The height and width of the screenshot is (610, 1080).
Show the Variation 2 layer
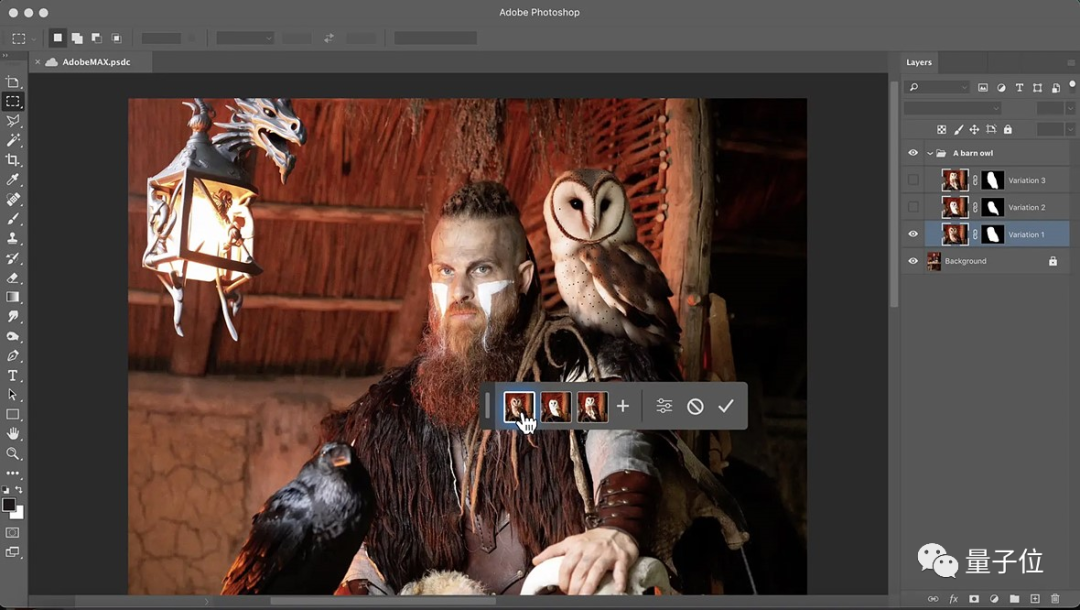[913, 207]
